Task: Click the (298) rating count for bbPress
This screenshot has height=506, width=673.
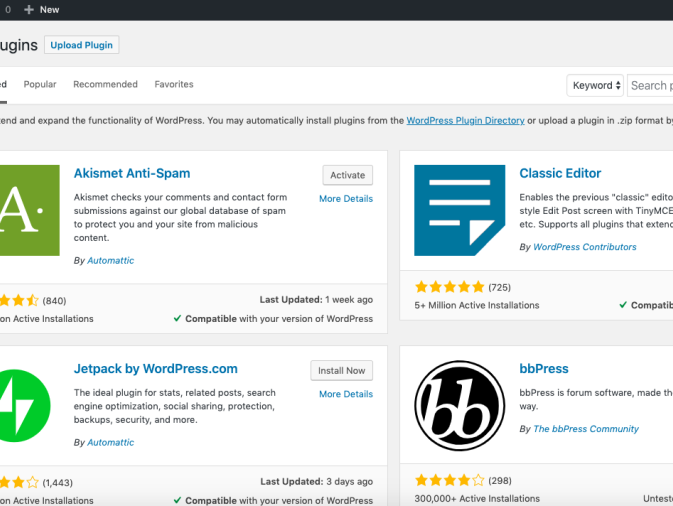Action: pyautogui.click(x=500, y=481)
